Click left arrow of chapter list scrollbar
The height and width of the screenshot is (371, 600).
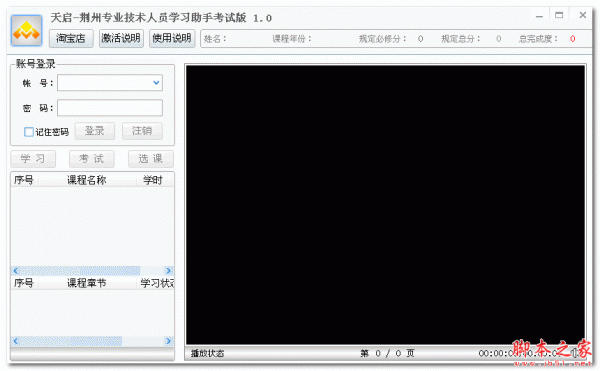pos(15,341)
